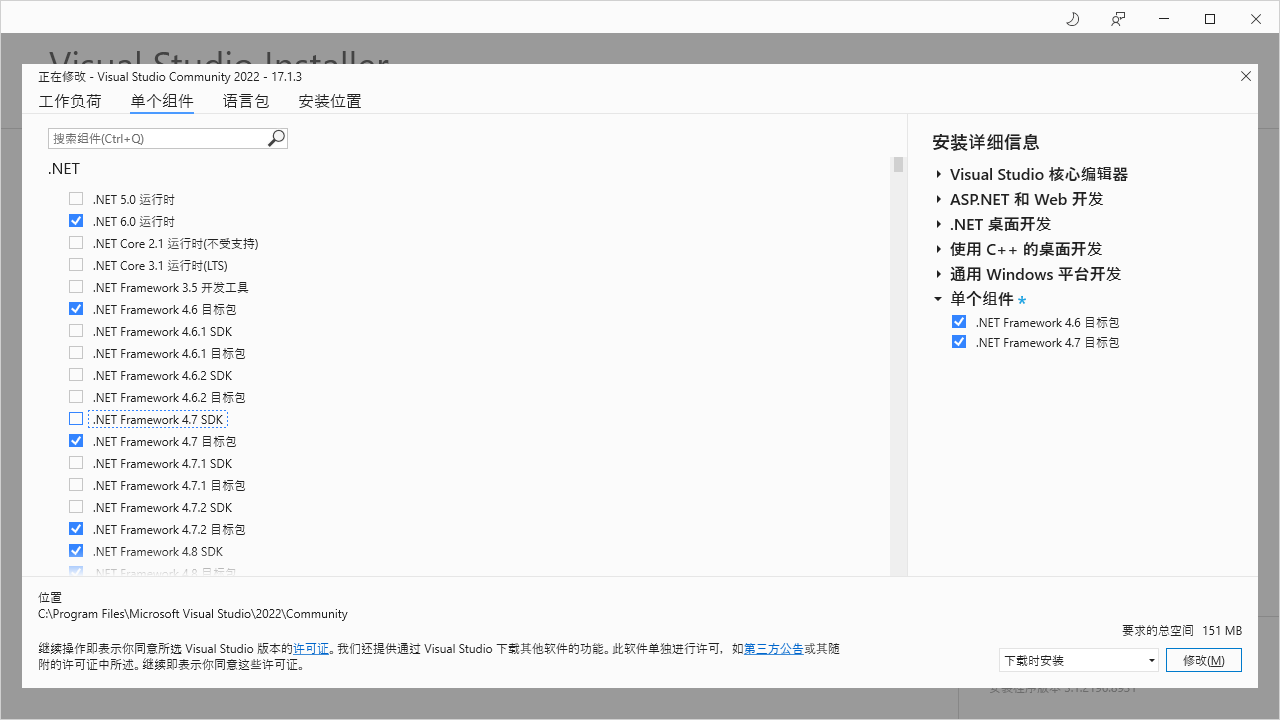This screenshot has height=720, width=1280.
Task: Check .NET Core 3.1 运行时(LTS)
Action: [75, 264]
